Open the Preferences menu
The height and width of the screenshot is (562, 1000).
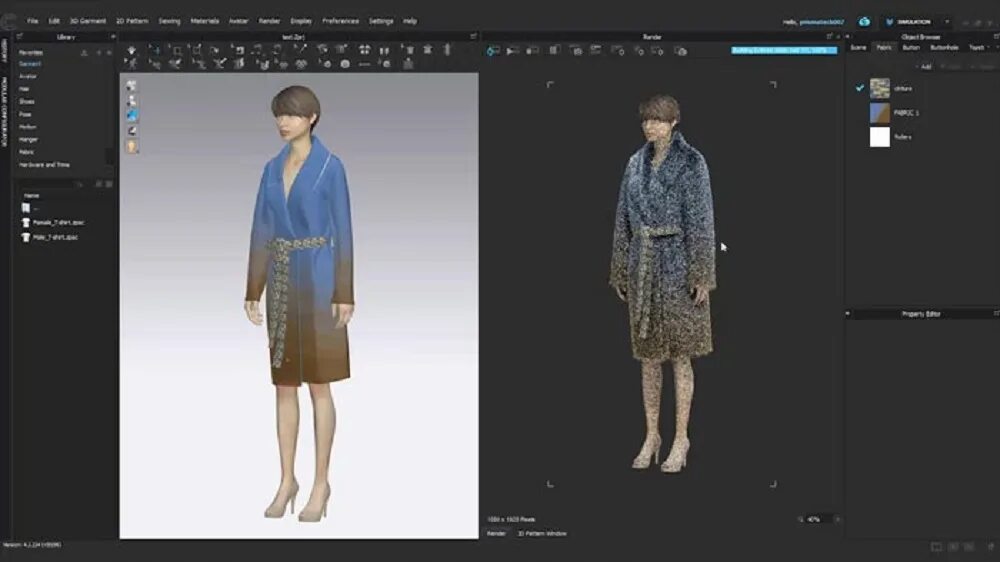[x=341, y=21]
